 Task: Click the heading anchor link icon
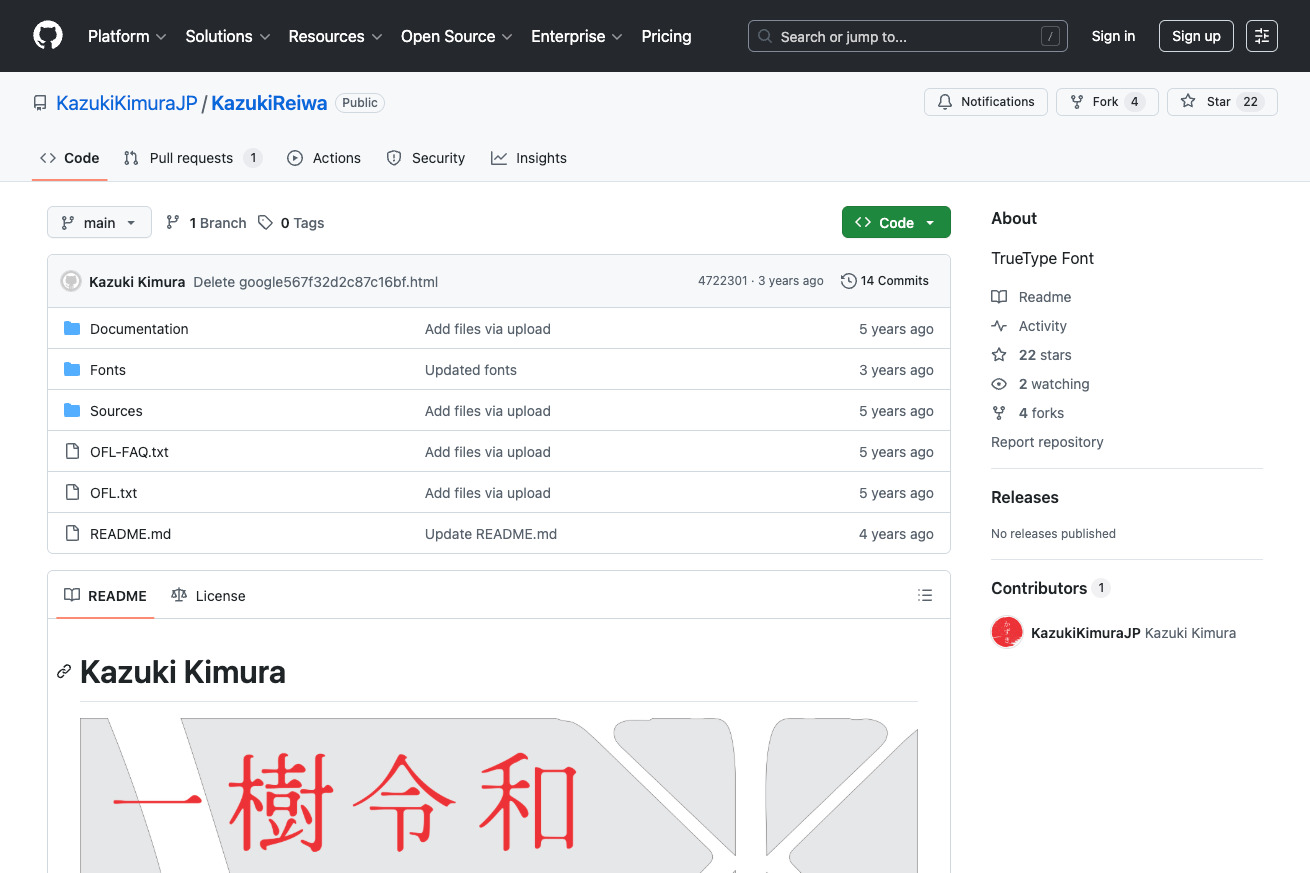pos(64,672)
